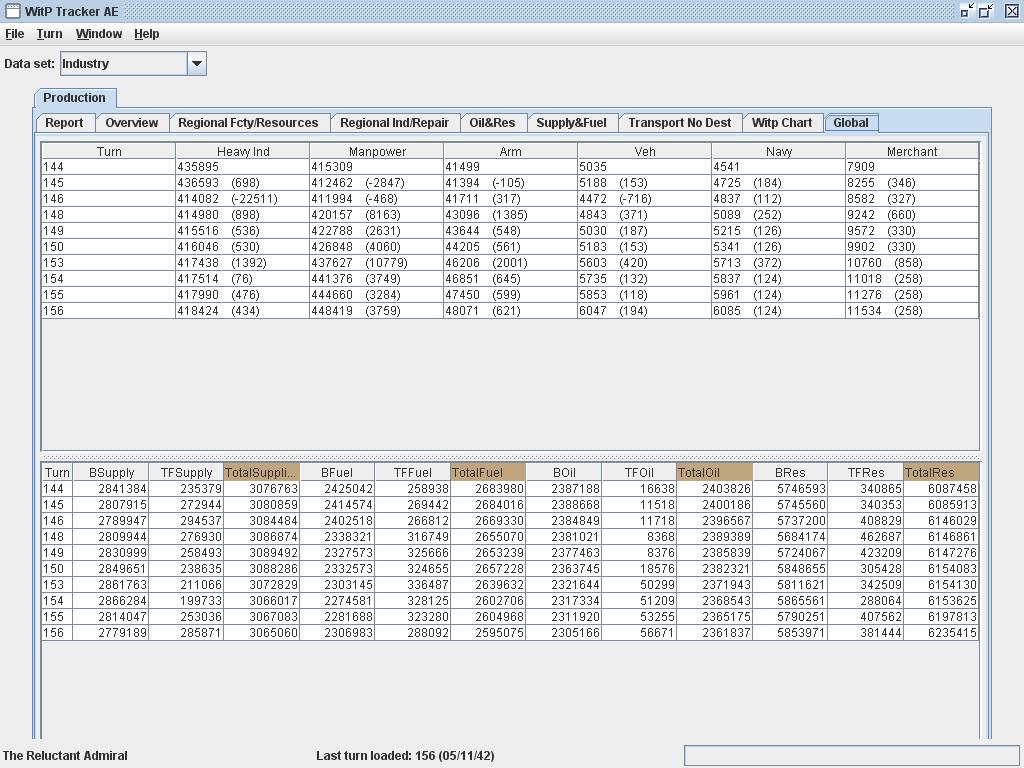This screenshot has height=768, width=1024.
Task: Open the Turn menu
Action: click(x=49, y=34)
